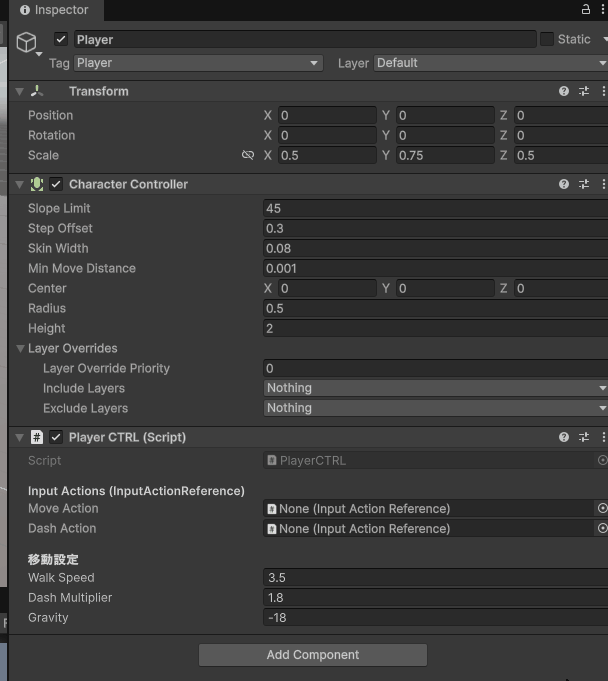Image resolution: width=608 pixels, height=681 pixels.
Task: Disable the Character Controller component checkbox
Action: (x=56, y=184)
